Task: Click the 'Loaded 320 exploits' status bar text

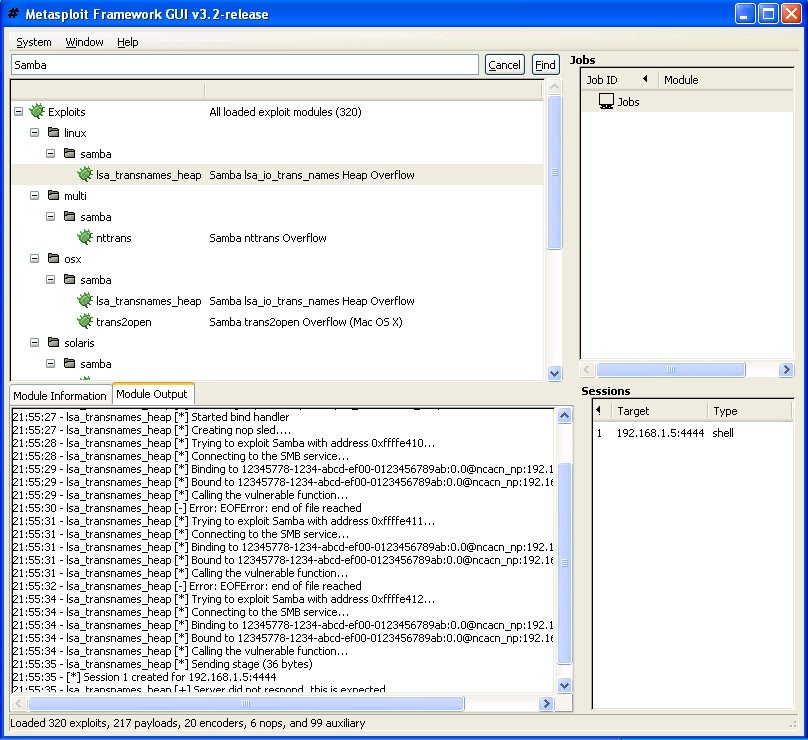Action: click(x=188, y=723)
